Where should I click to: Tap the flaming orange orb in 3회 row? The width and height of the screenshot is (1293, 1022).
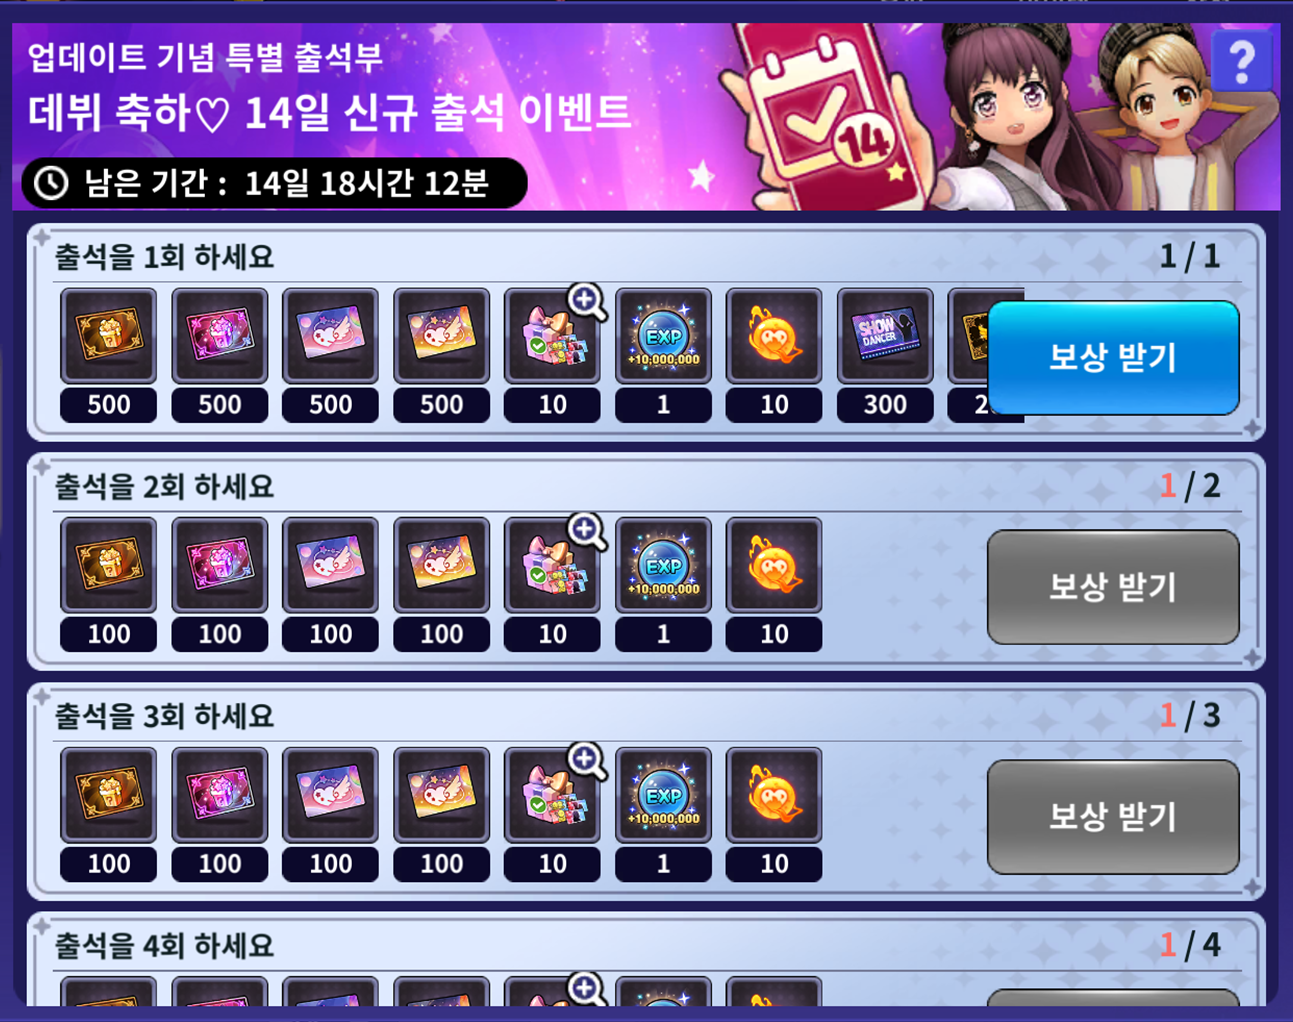point(774,795)
